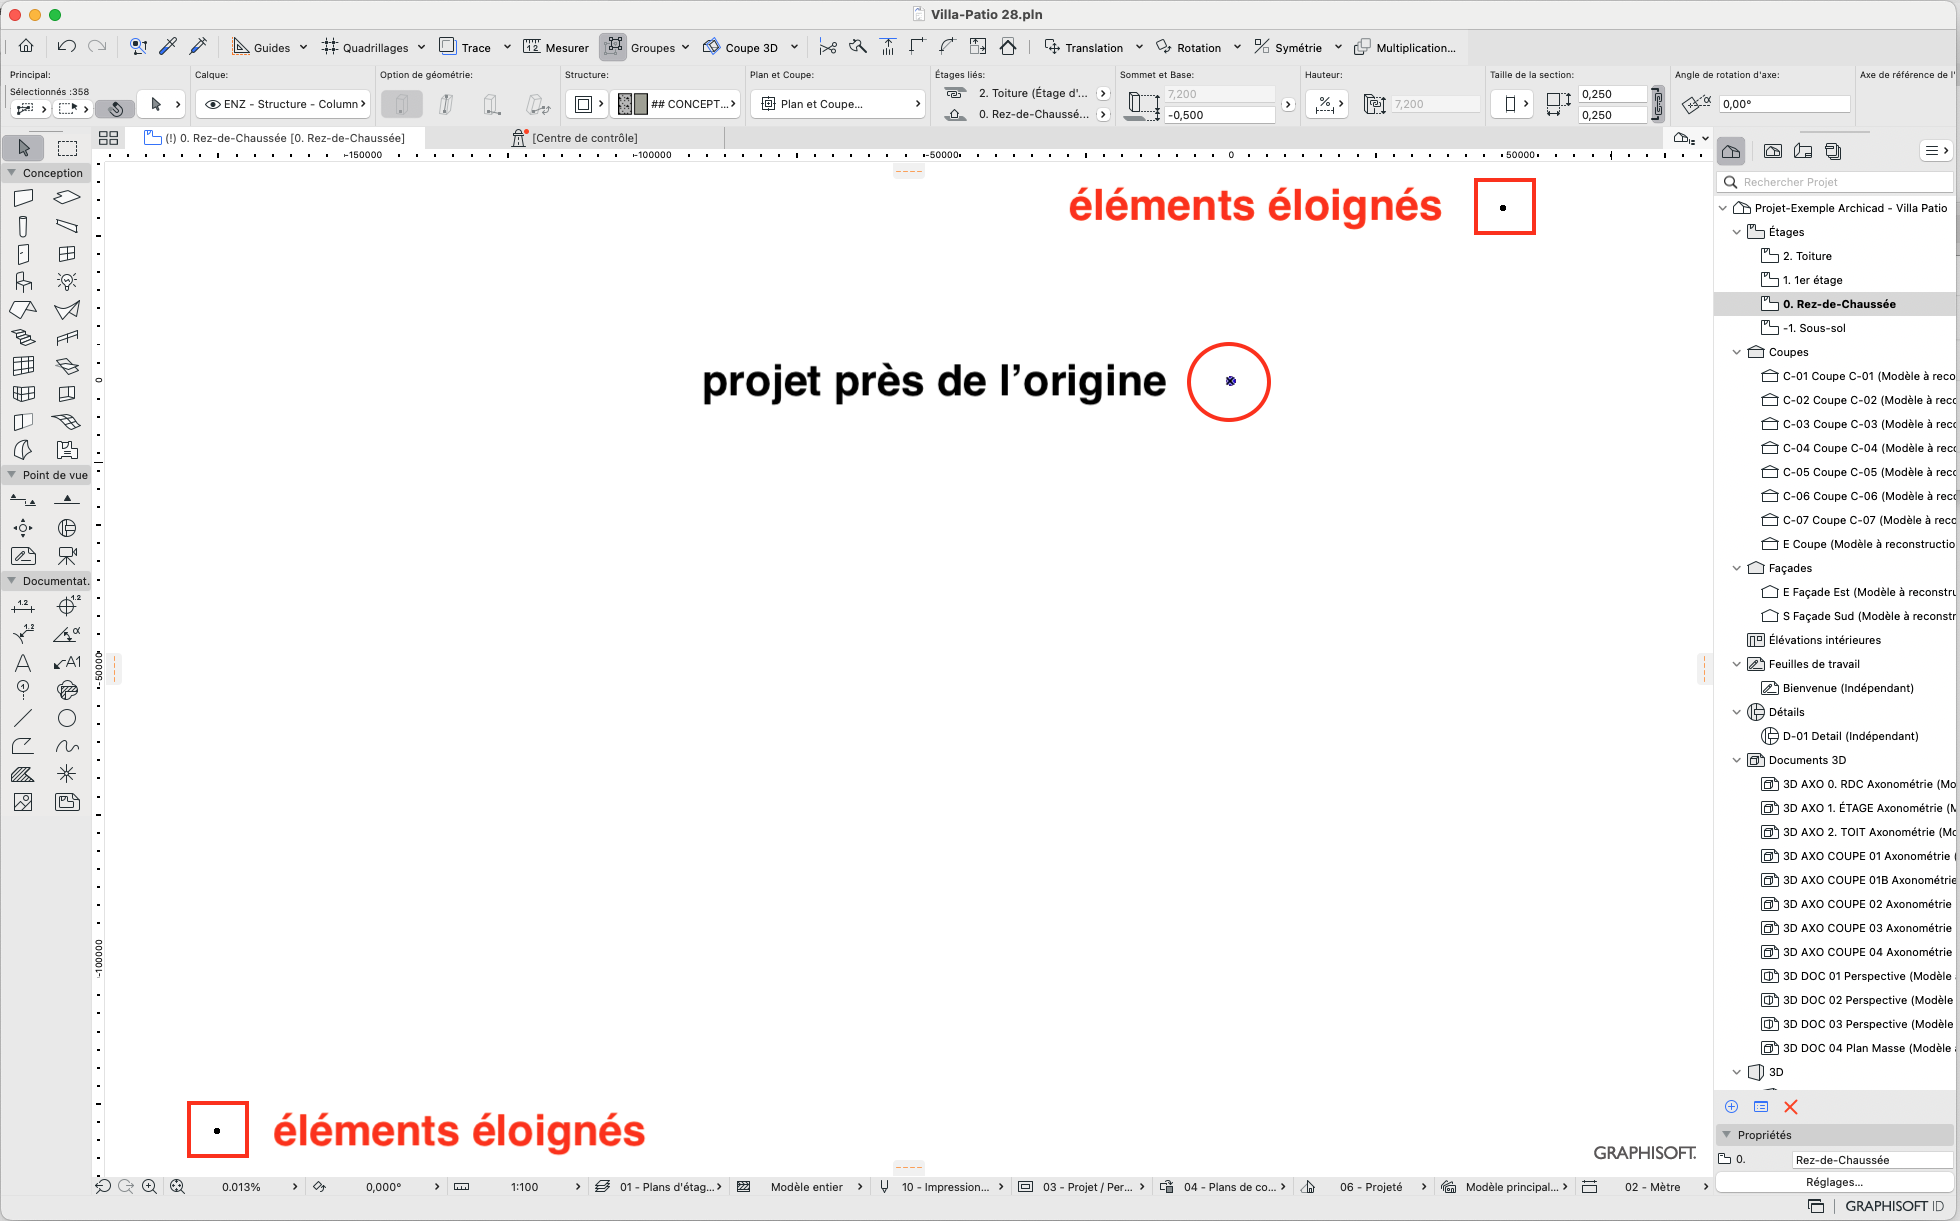Select the Window tool
This screenshot has height=1221, width=1960.
pos(67,254)
